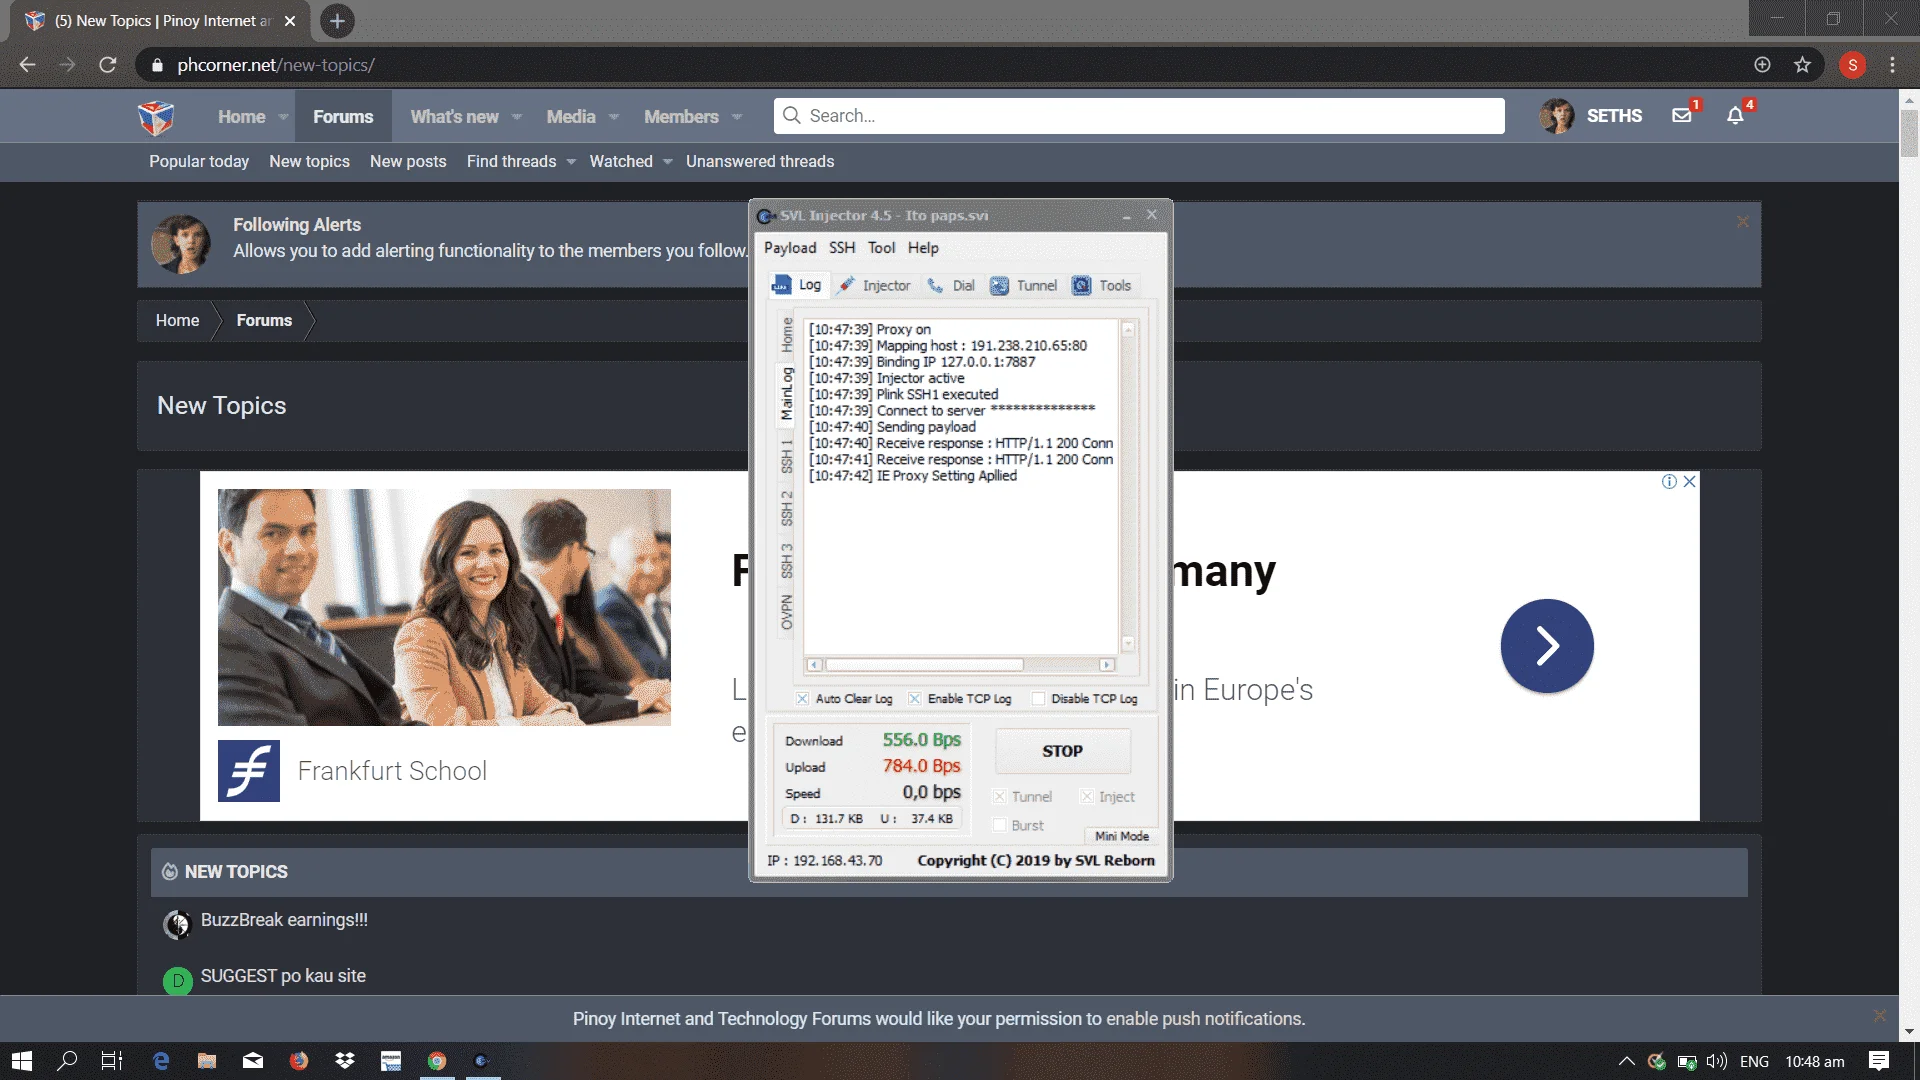Open the Forums navigation item

[343, 117]
